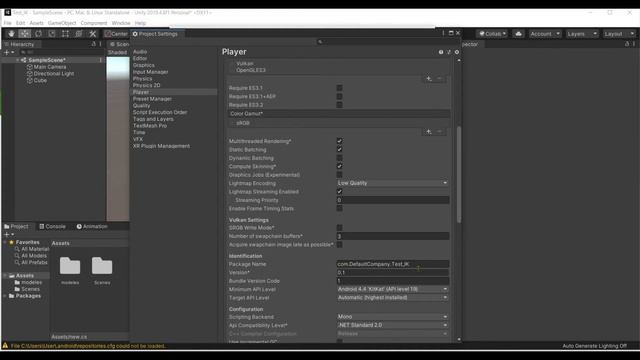Screen dimensions: 640x360
Task: Click the cloud services icon
Action: tap(518, 34)
